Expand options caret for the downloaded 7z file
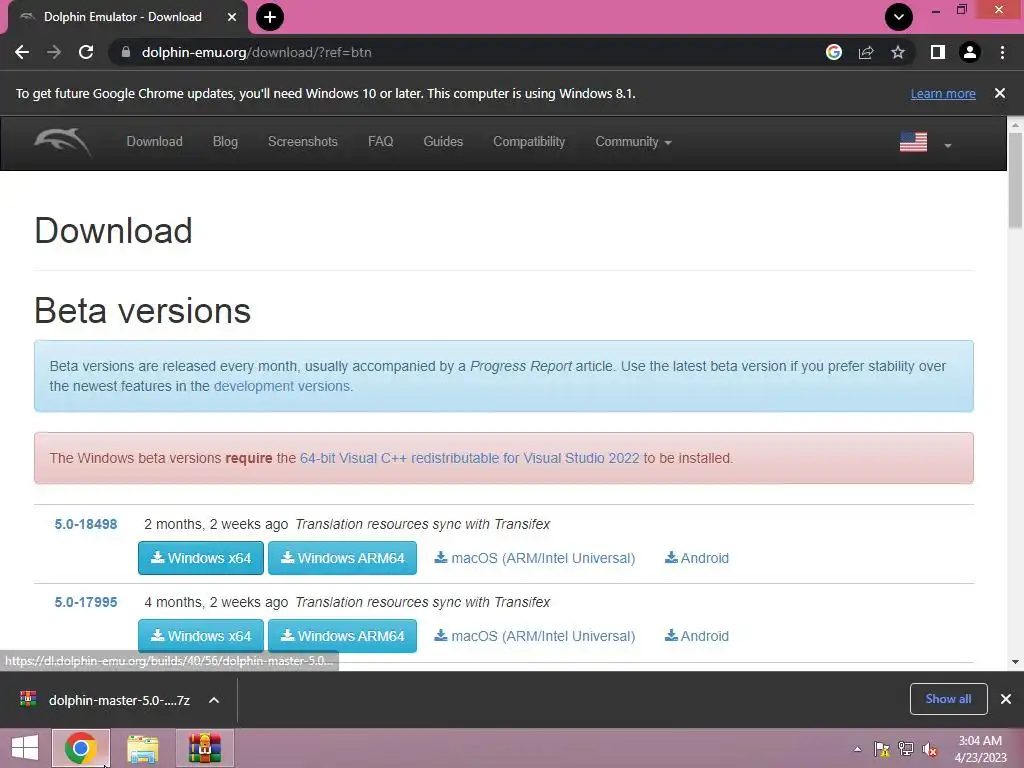 point(214,700)
